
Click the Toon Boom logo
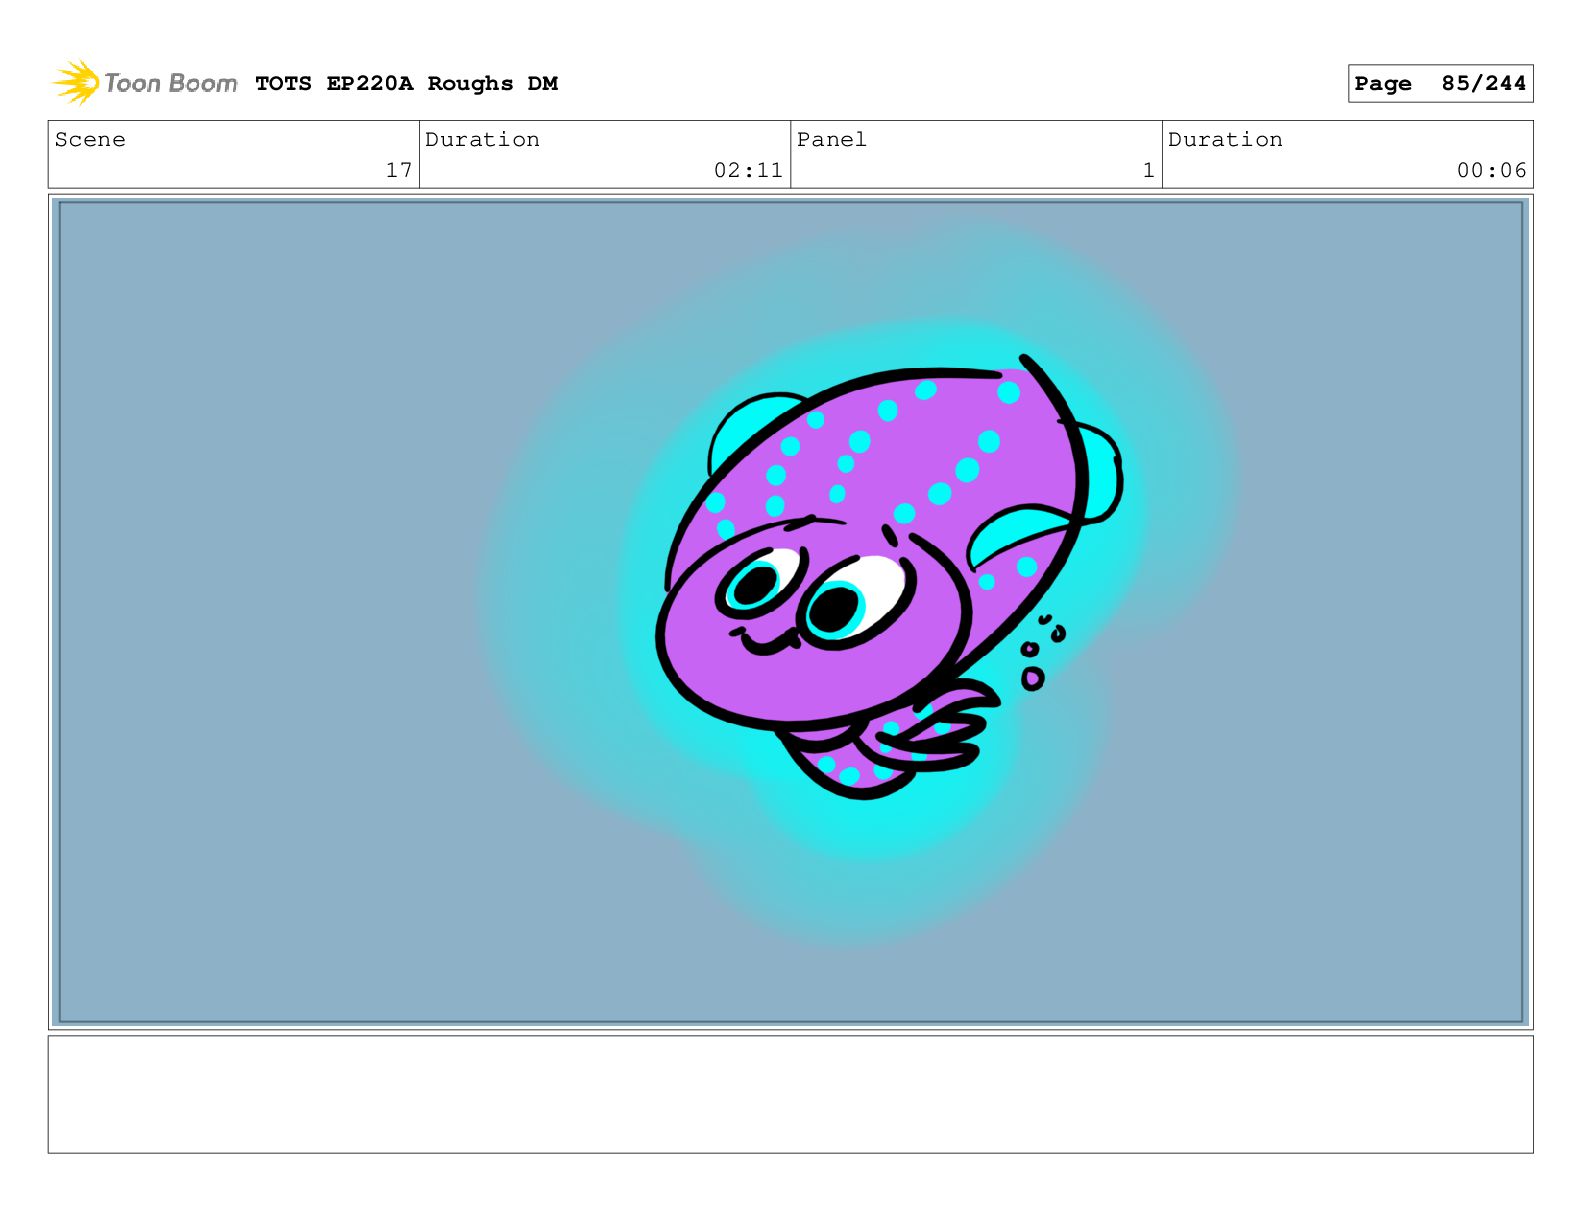(145, 83)
